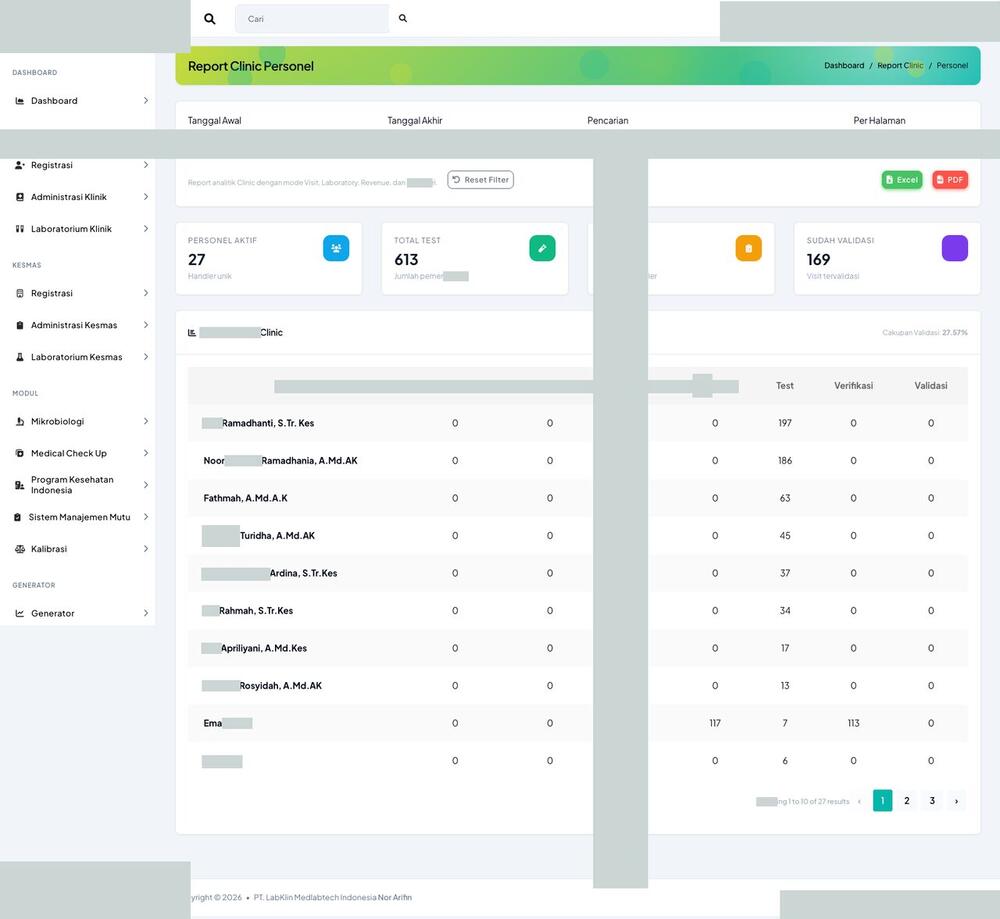The image size is (1000, 919).
Task: Click Klinik Registrasi user-plus icon
Action: [x=20, y=165]
